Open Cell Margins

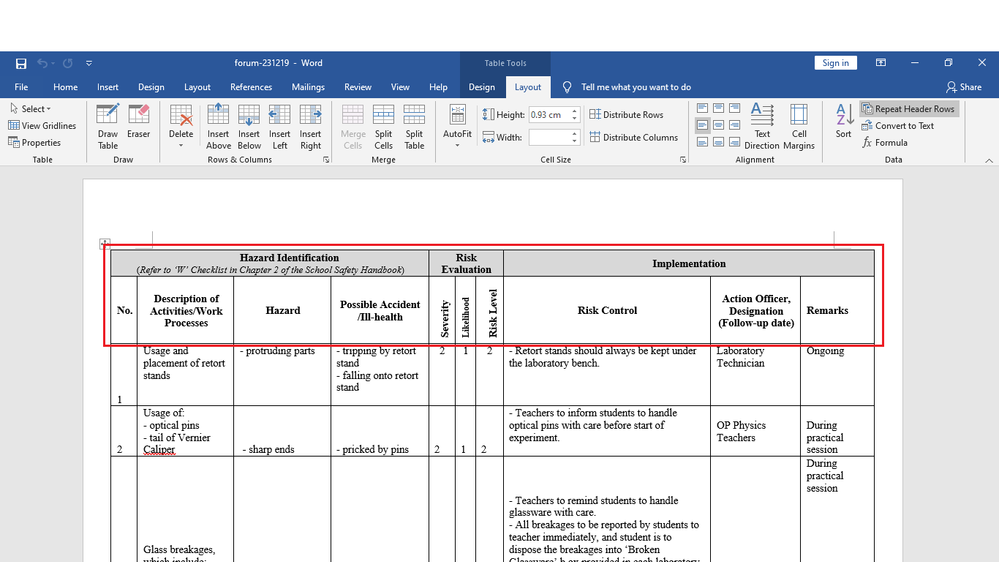(799, 127)
